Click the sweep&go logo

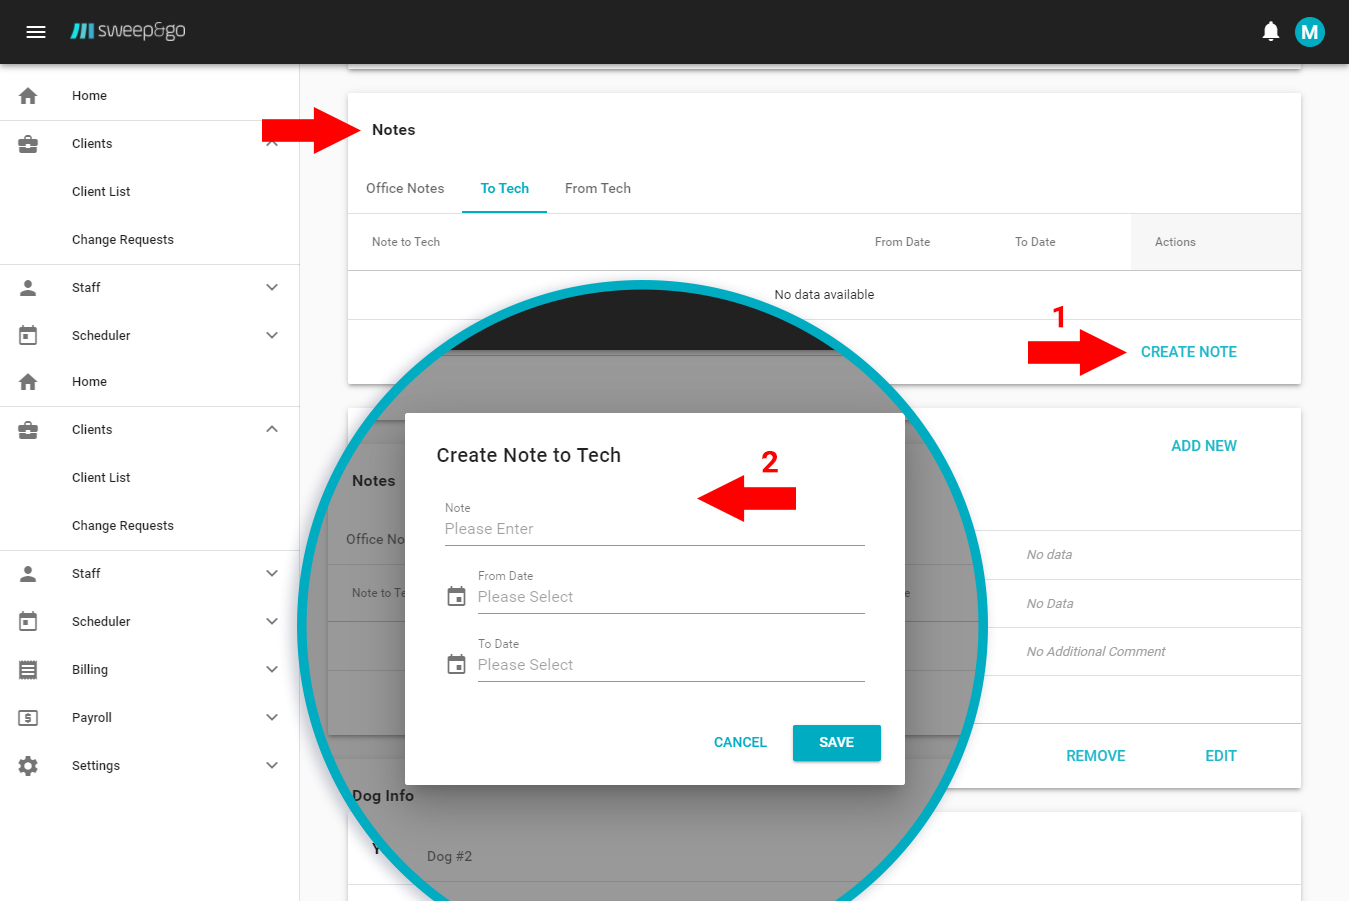pos(128,31)
